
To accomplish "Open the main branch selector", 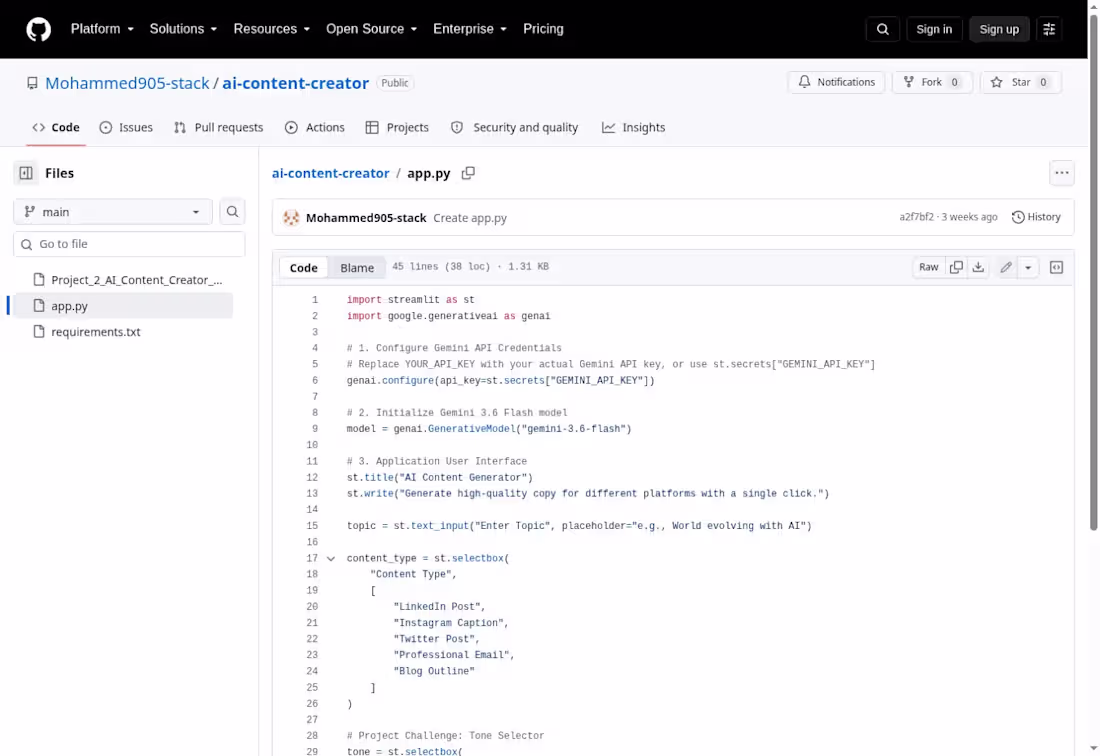I will [x=113, y=212].
